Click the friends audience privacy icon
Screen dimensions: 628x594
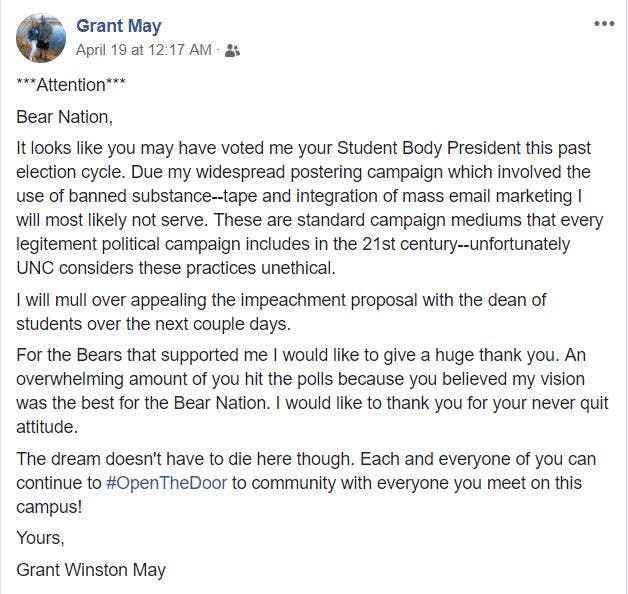coord(233,50)
